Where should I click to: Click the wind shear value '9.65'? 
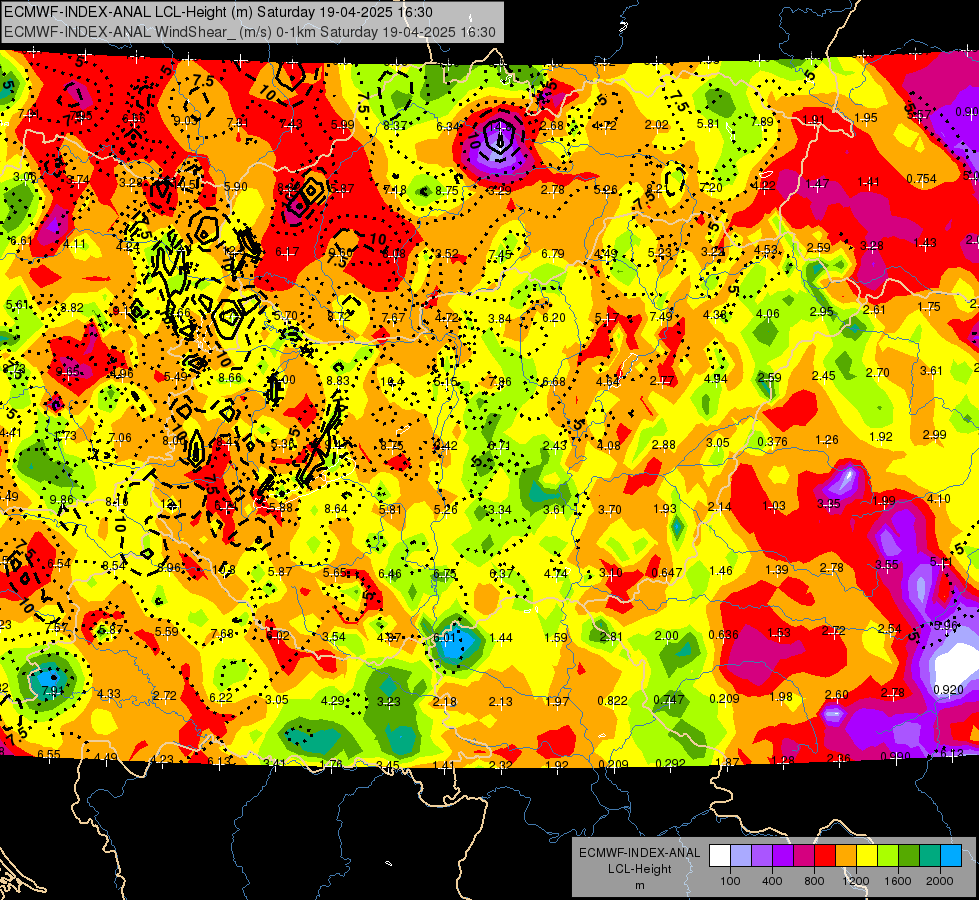[67, 372]
